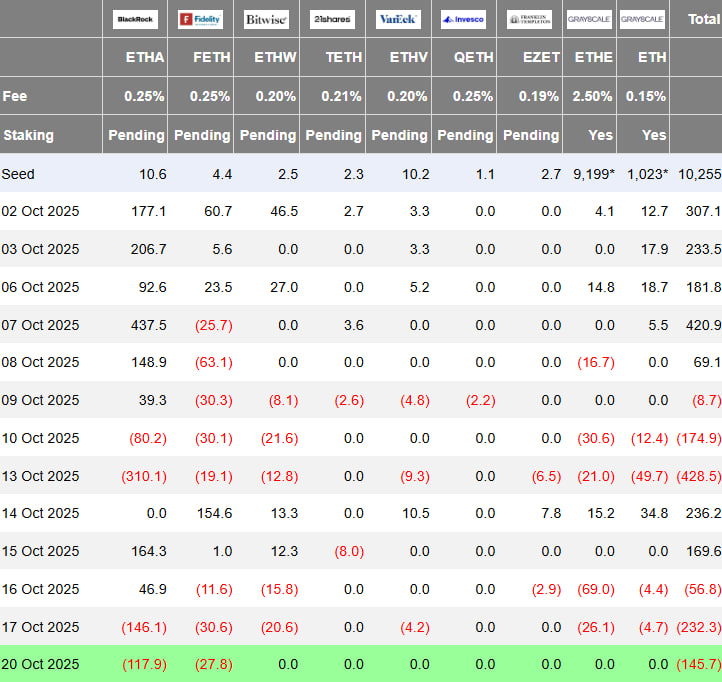Screen dimensions: 722x682
Task: Click the 21shares logo
Action: pyautogui.click(x=332, y=19)
